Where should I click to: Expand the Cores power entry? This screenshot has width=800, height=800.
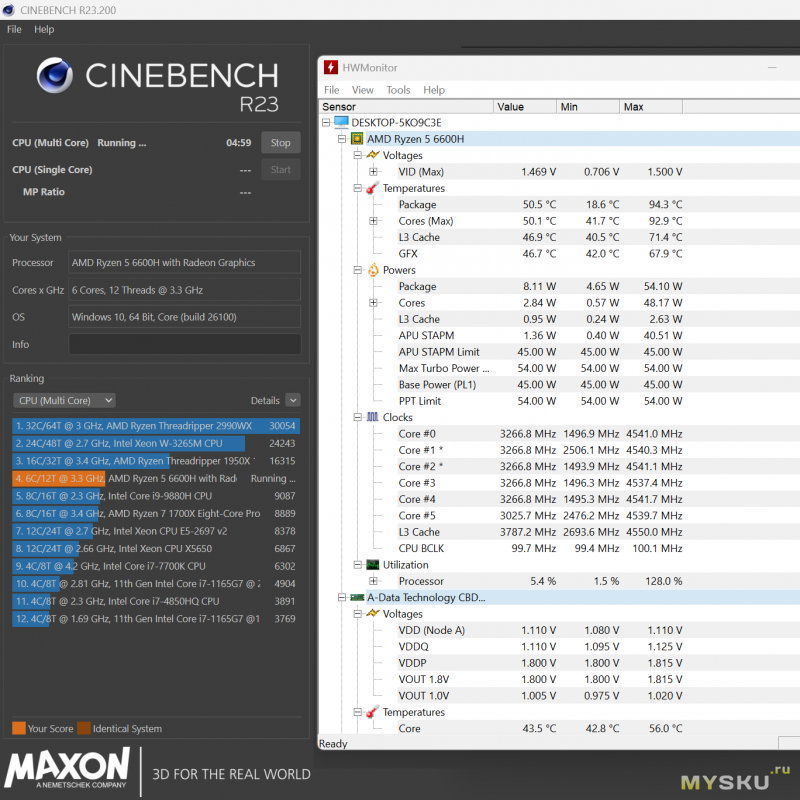pos(373,303)
